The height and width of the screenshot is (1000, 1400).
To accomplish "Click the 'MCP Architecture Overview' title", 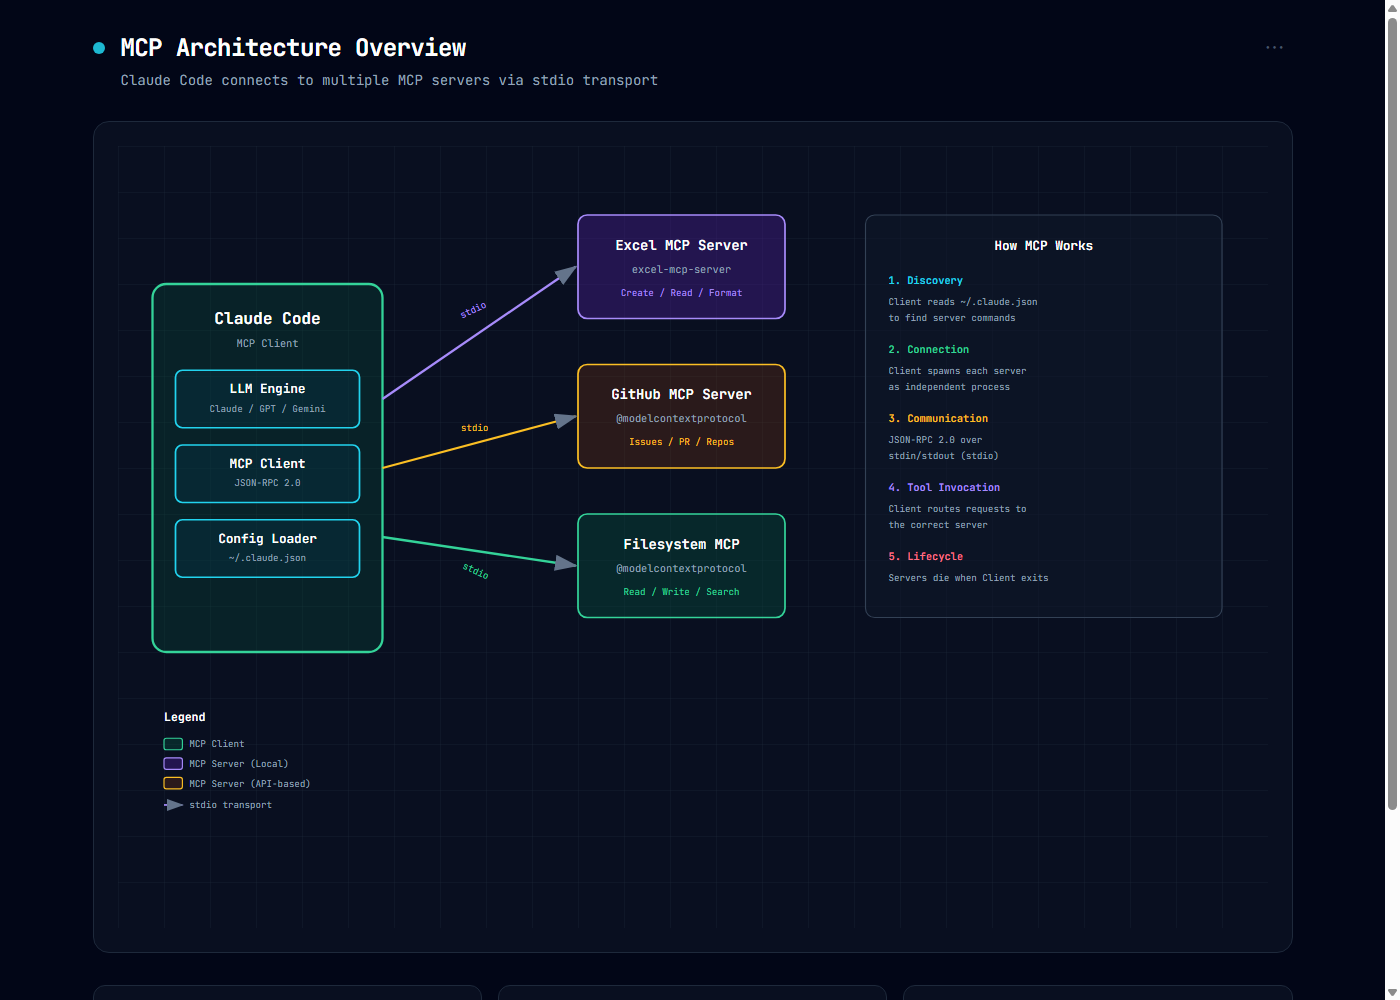I will 293,48.
